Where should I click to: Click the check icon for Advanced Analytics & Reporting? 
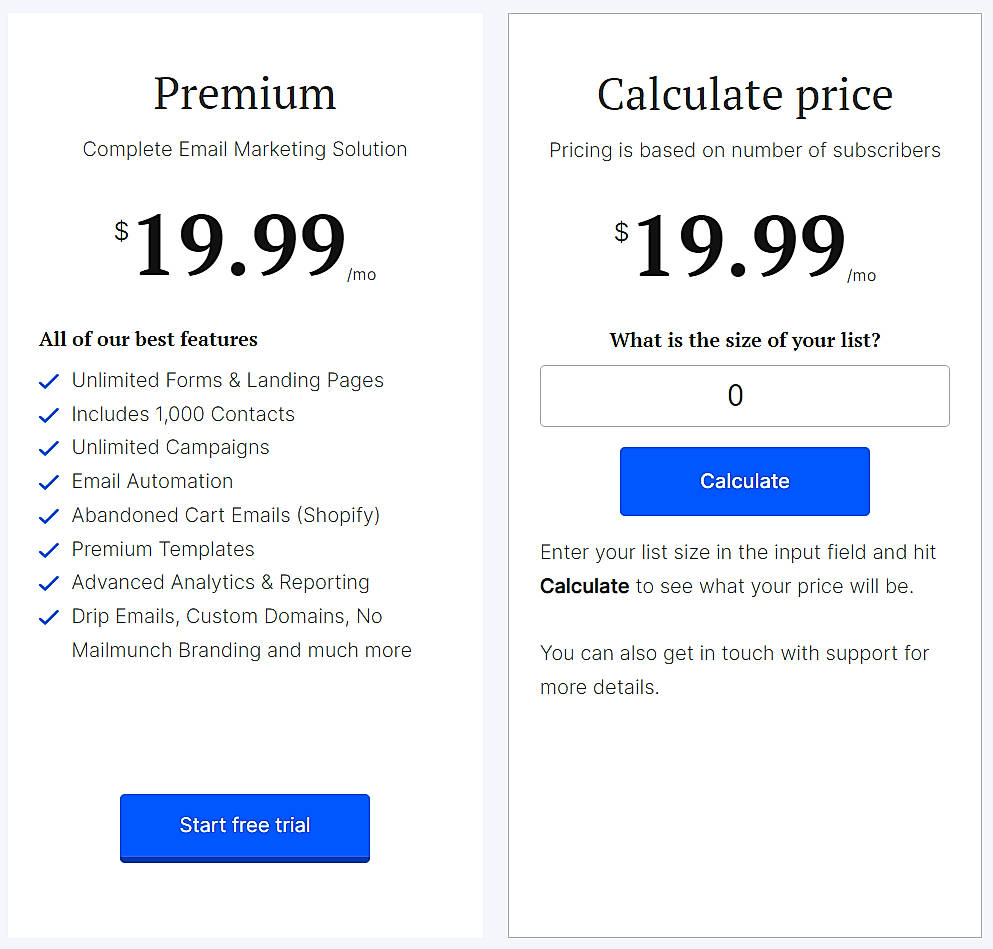(x=48, y=583)
